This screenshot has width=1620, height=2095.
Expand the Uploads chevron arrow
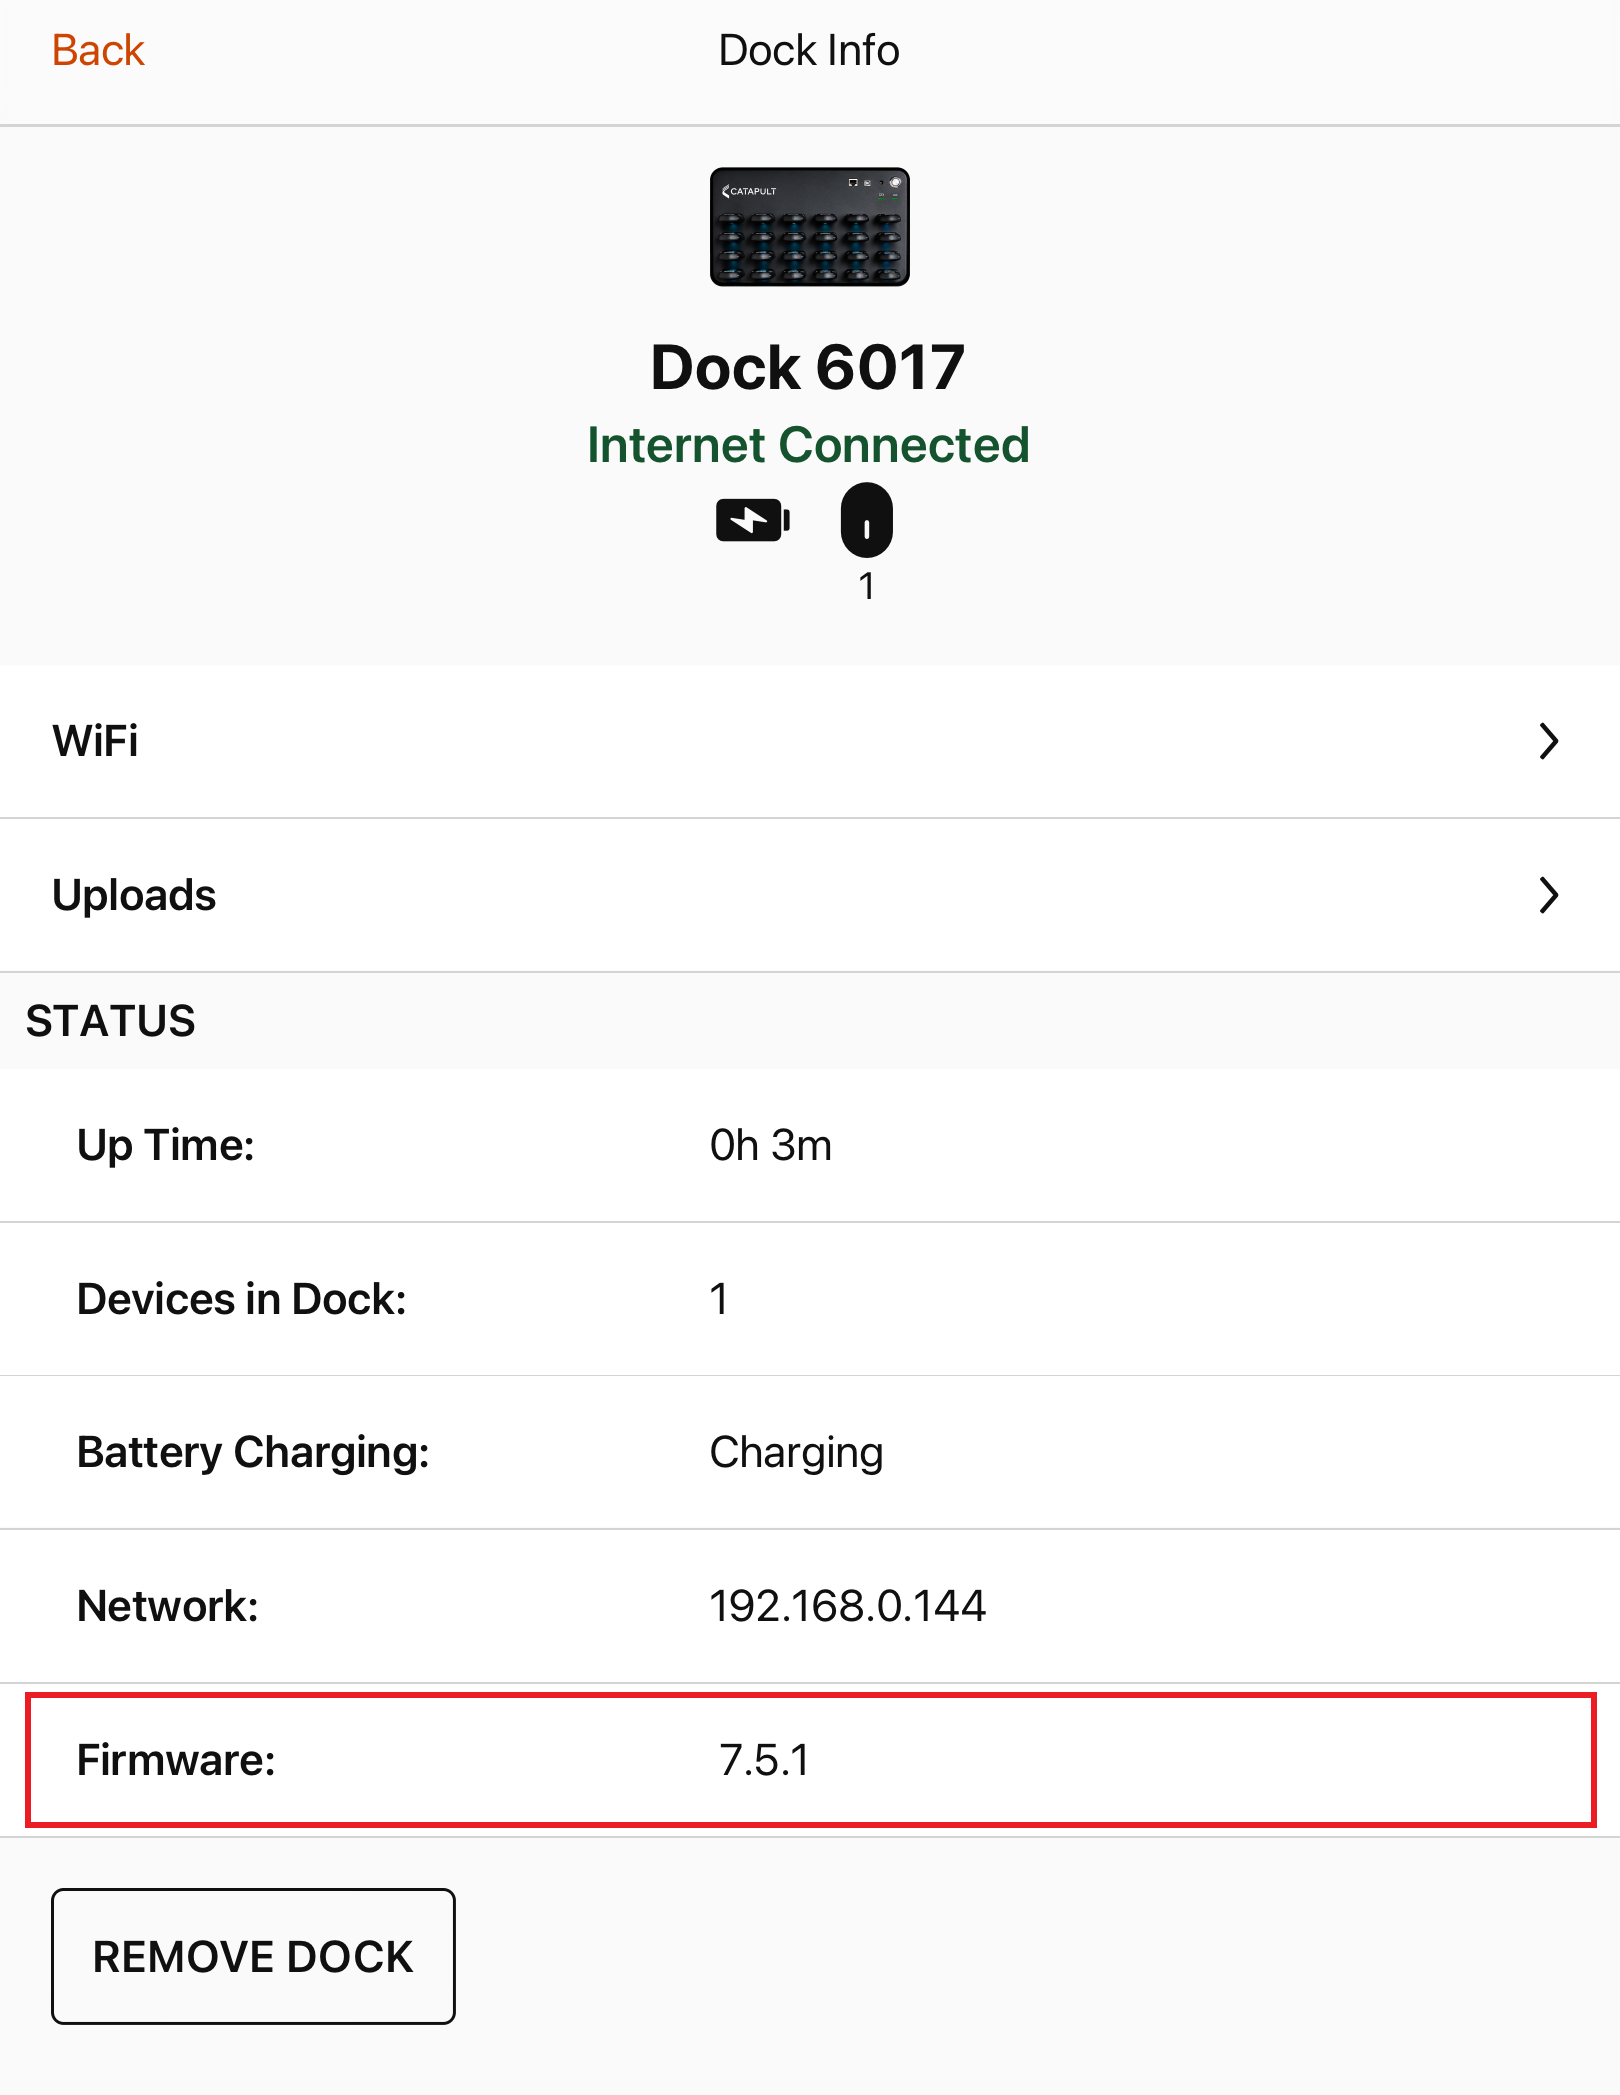pos(1548,895)
